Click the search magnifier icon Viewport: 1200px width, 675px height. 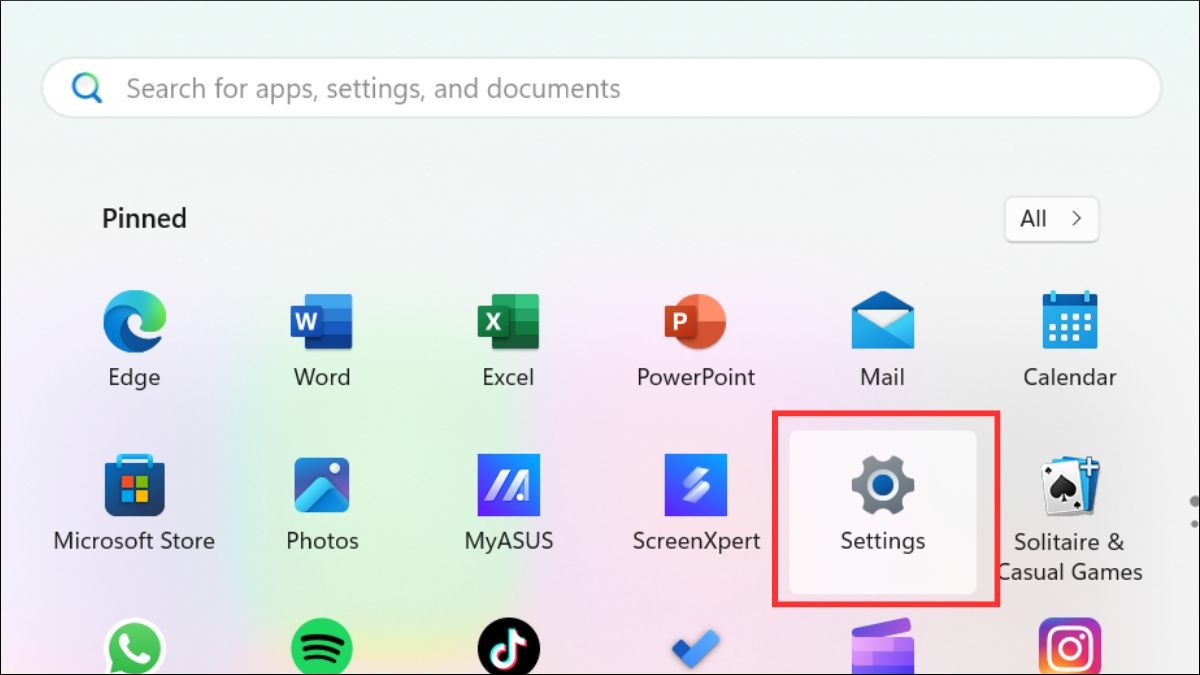click(87, 89)
